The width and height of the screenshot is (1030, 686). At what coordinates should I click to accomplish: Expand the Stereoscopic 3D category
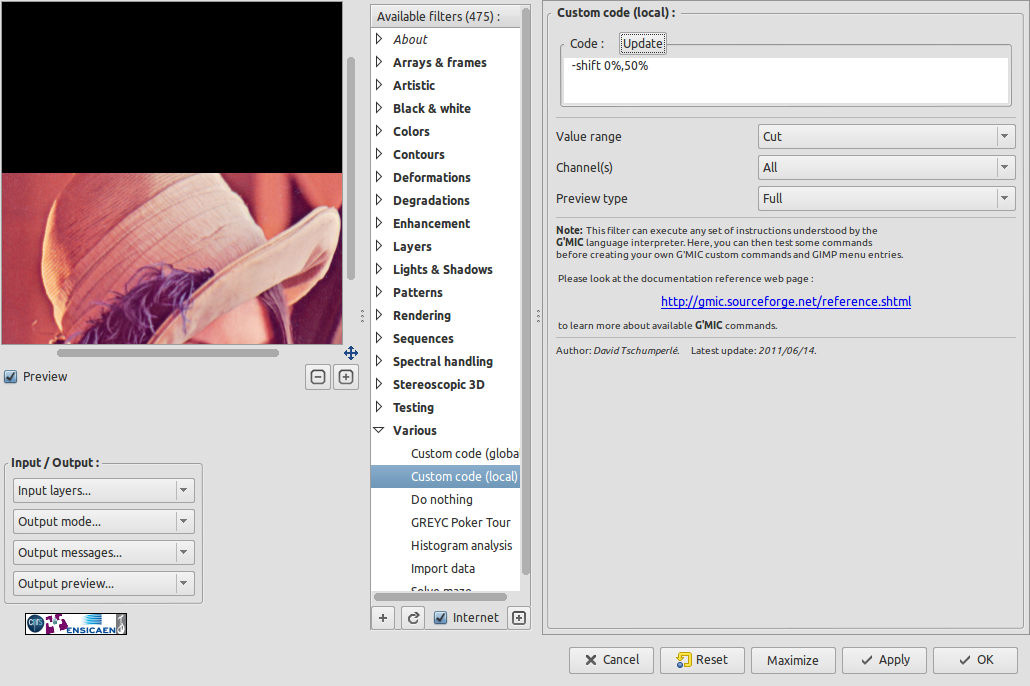(379, 384)
